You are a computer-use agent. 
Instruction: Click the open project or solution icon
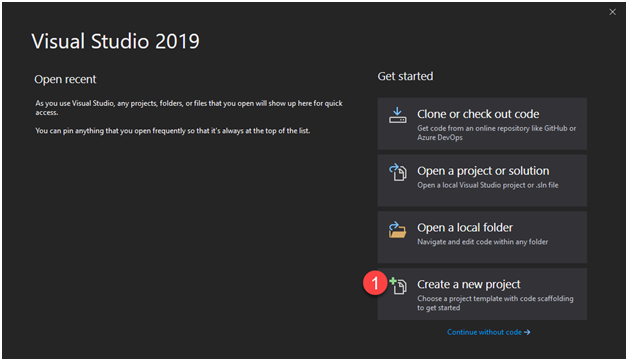(398, 172)
